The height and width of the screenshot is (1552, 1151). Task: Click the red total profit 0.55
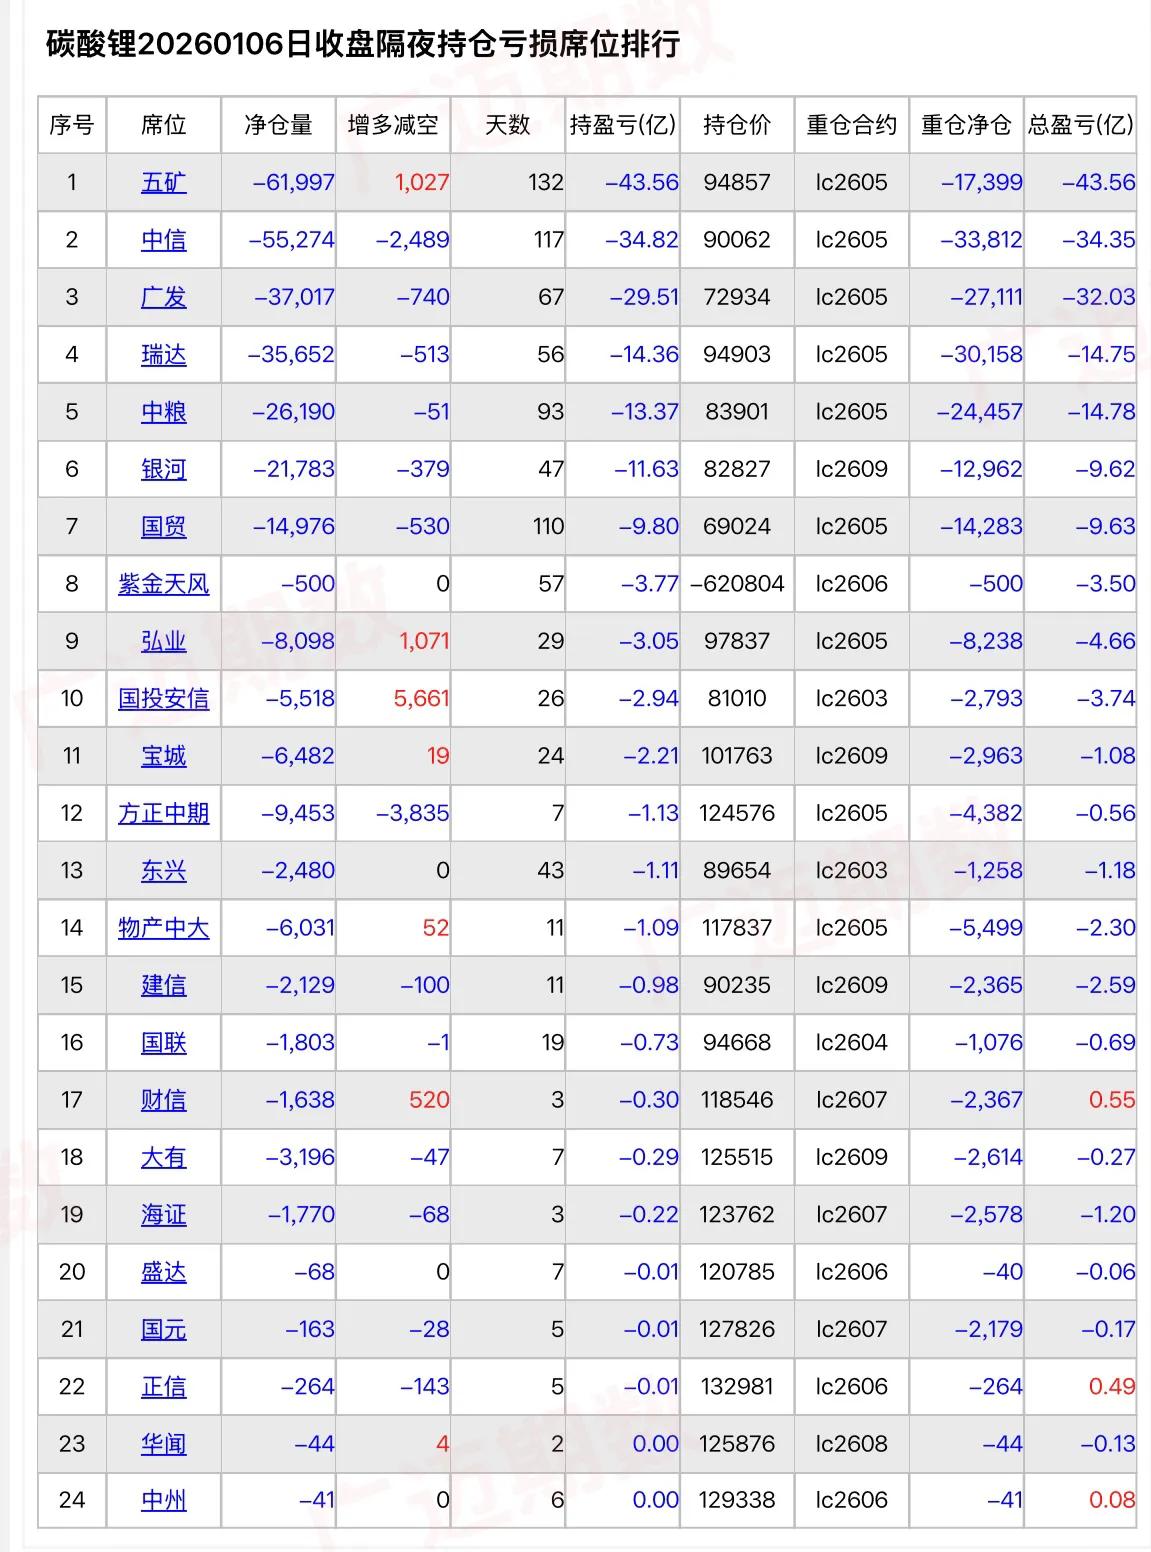[x=1112, y=1100]
